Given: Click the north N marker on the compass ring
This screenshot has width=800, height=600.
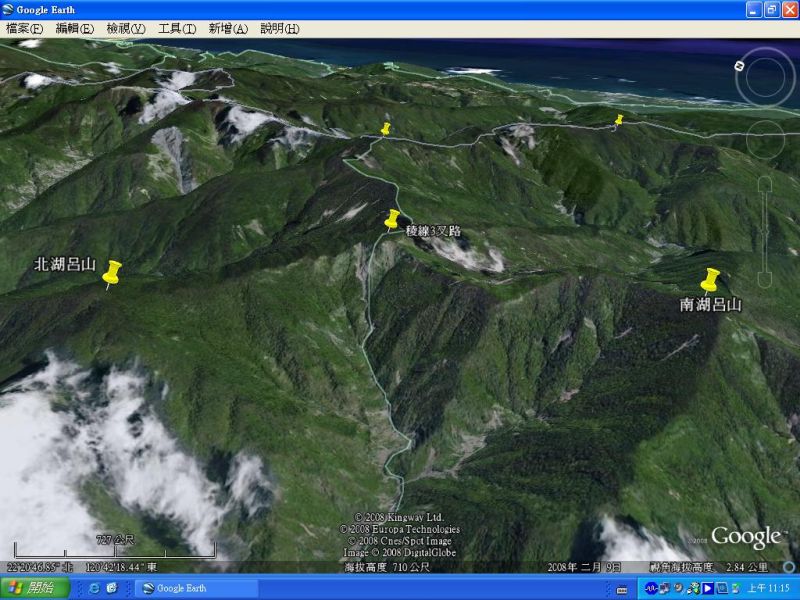Looking at the screenshot, I should tap(739, 66).
